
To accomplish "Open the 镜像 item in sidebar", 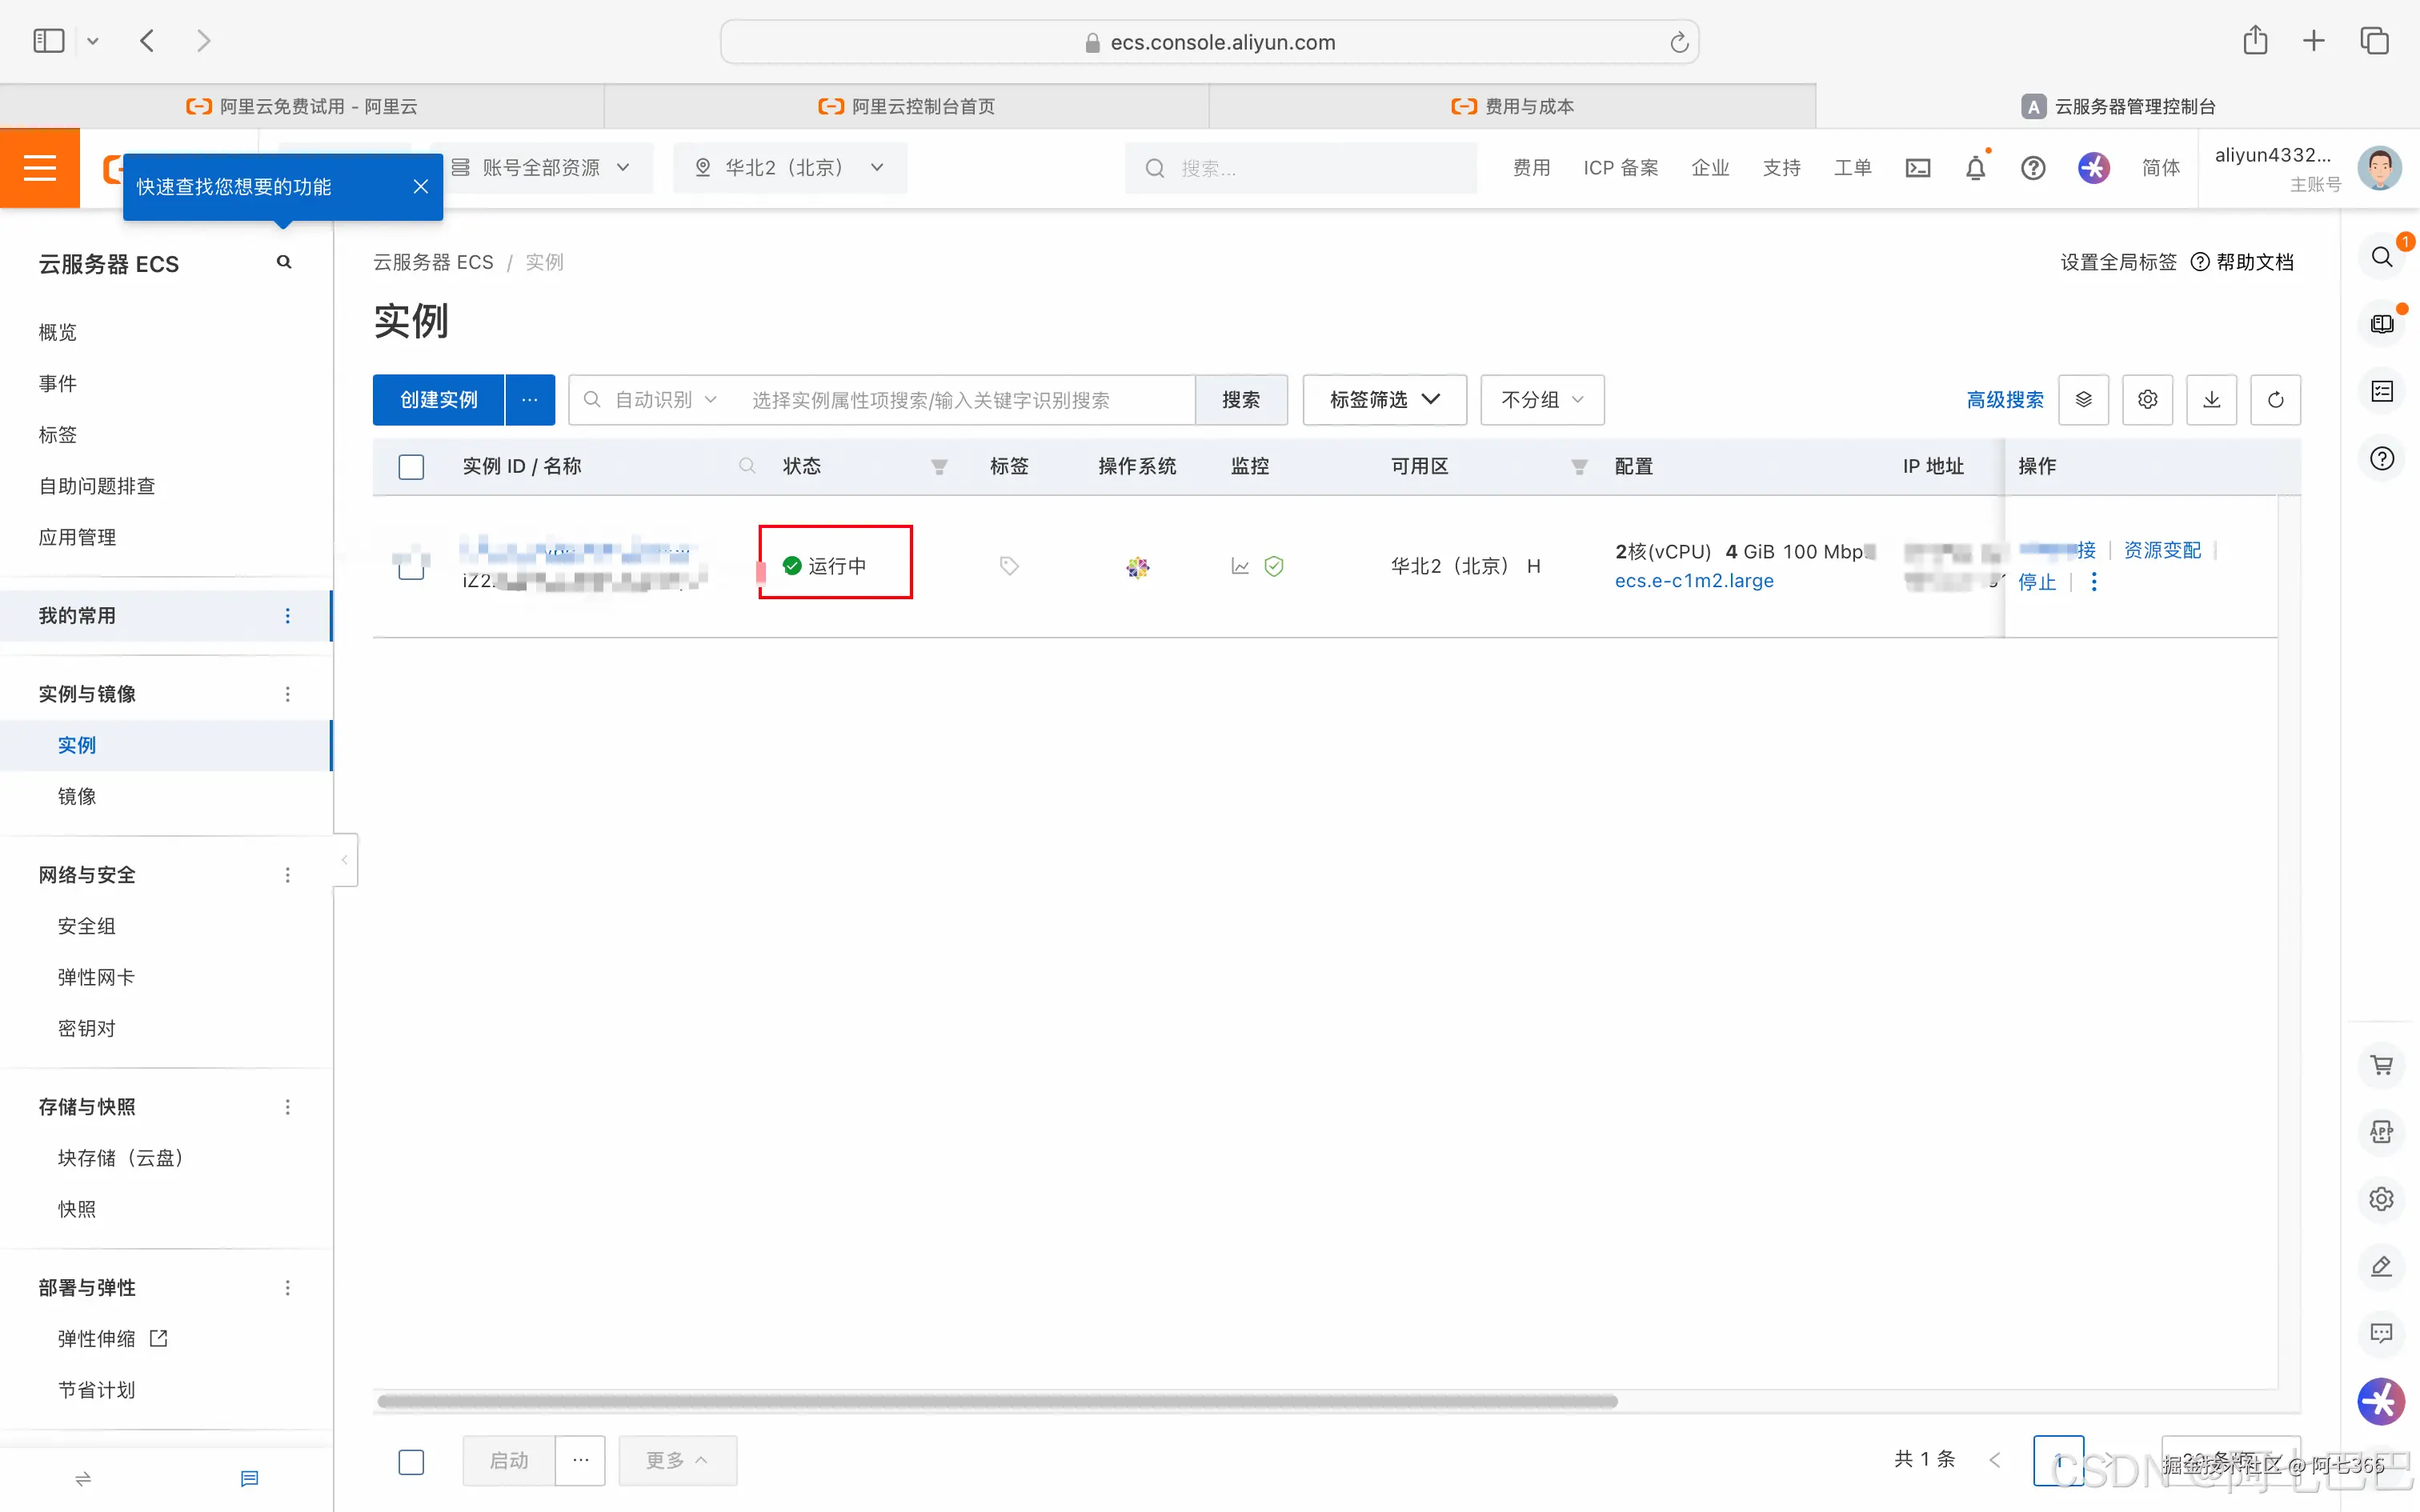I will point(77,797).
